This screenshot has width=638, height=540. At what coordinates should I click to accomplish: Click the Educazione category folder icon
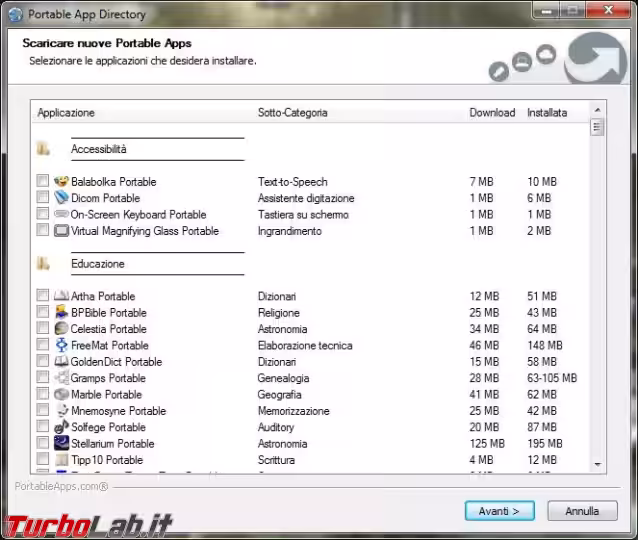43,264
